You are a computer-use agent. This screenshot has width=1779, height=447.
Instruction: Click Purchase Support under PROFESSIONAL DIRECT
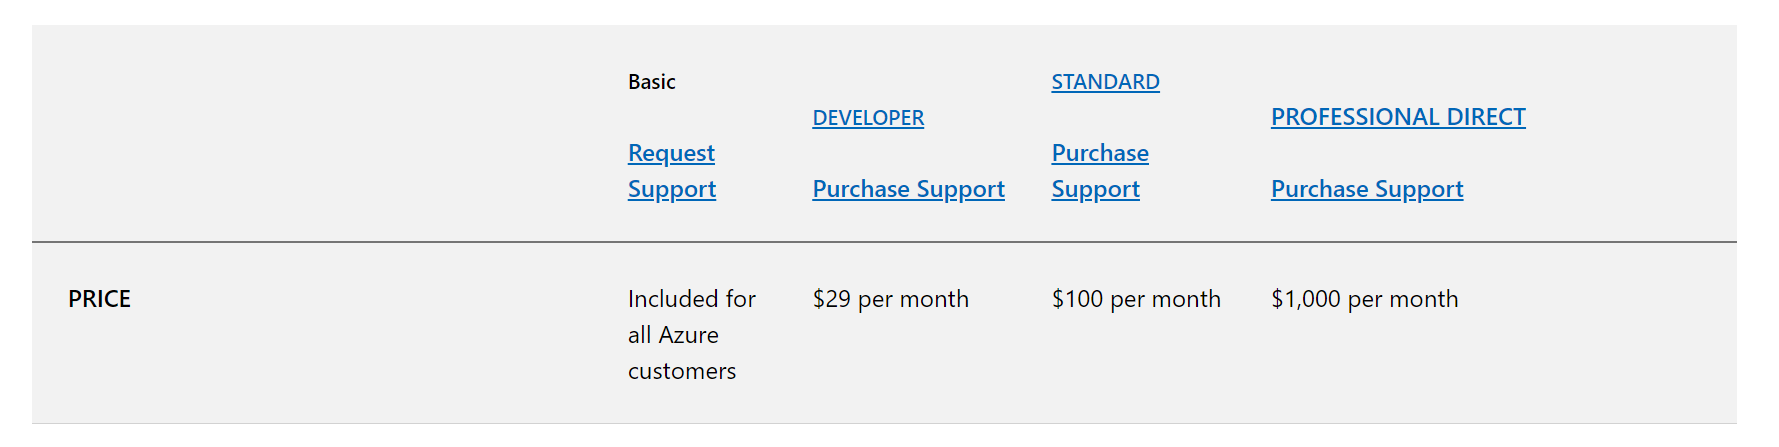(1367, 189)
